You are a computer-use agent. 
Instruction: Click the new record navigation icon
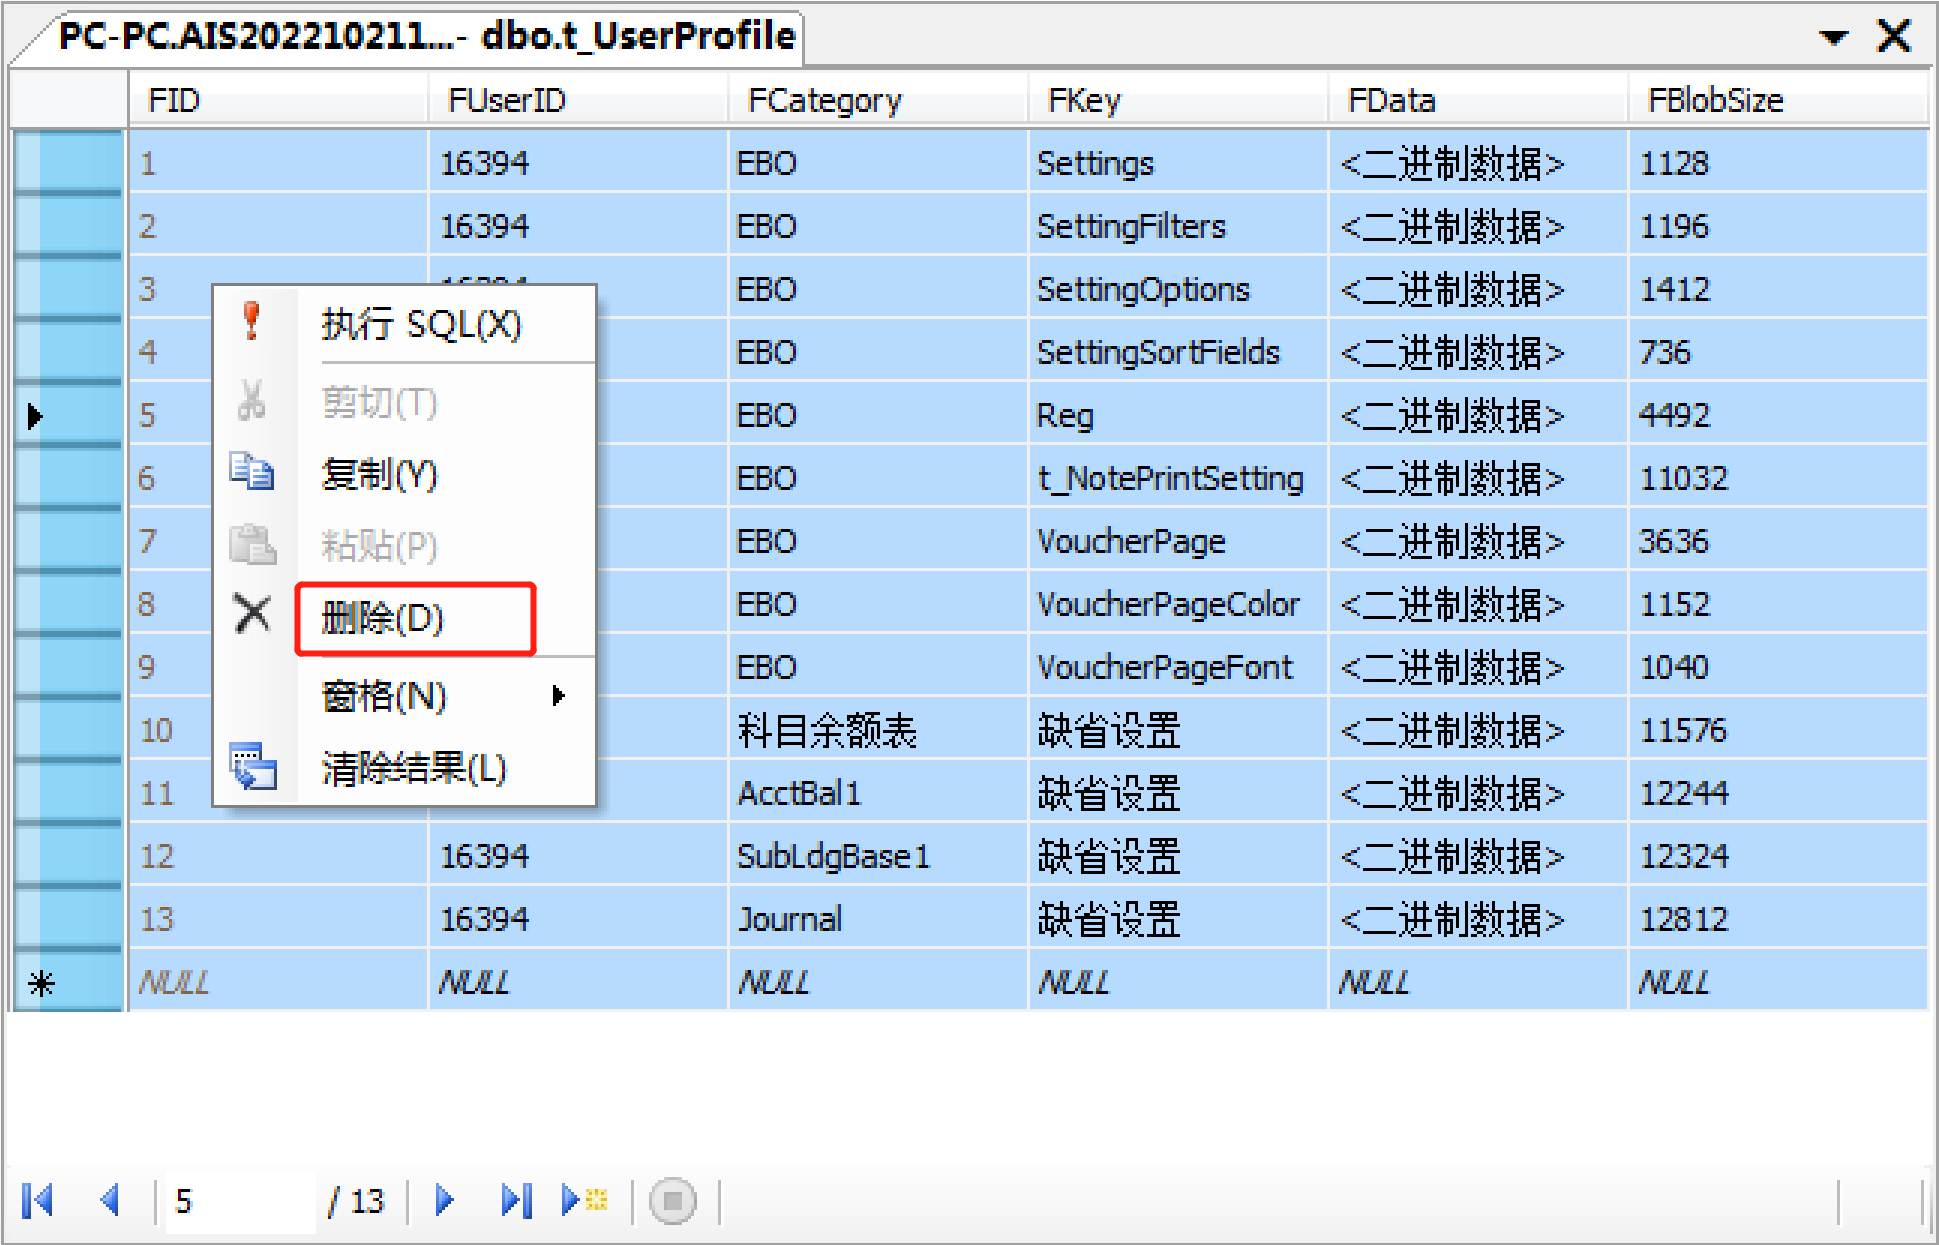tap(585, 1200)
